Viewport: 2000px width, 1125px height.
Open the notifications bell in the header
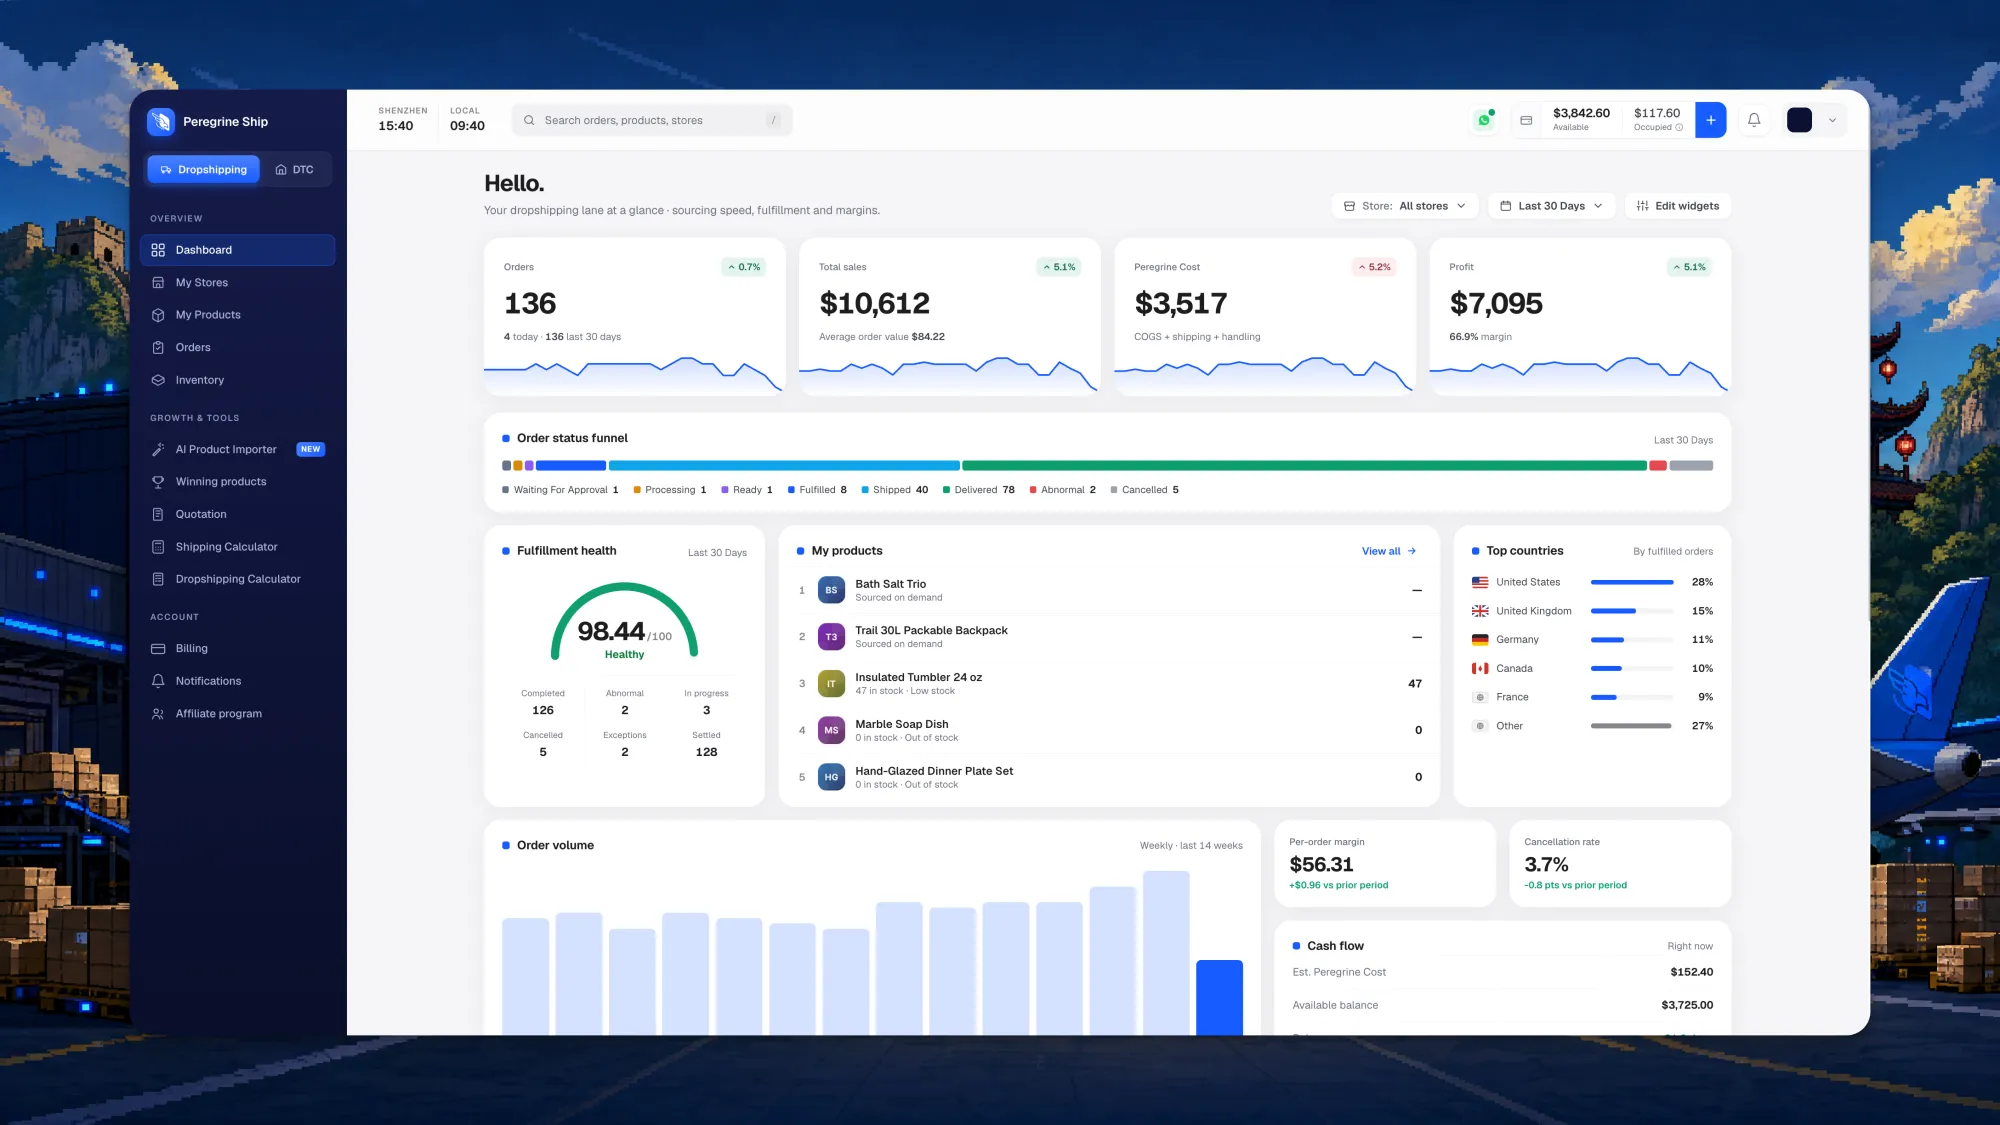coord(1754,120)
